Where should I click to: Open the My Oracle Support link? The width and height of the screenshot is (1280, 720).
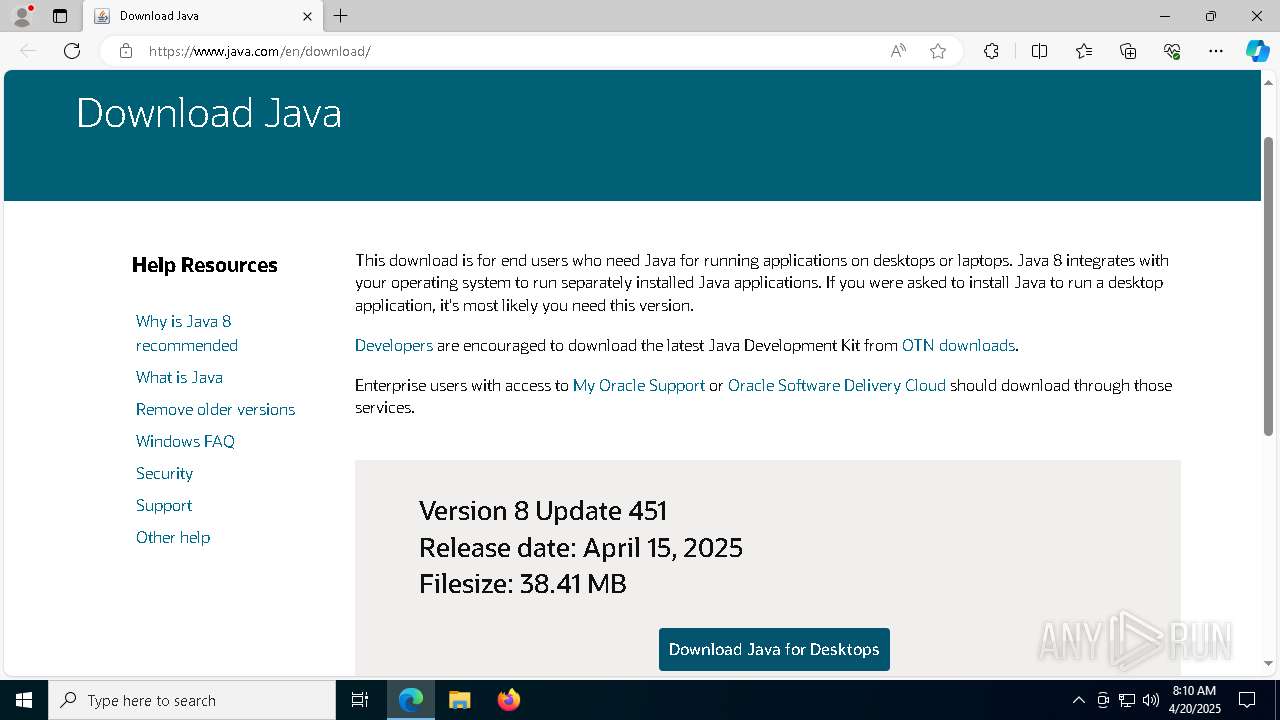click(639, 385)
